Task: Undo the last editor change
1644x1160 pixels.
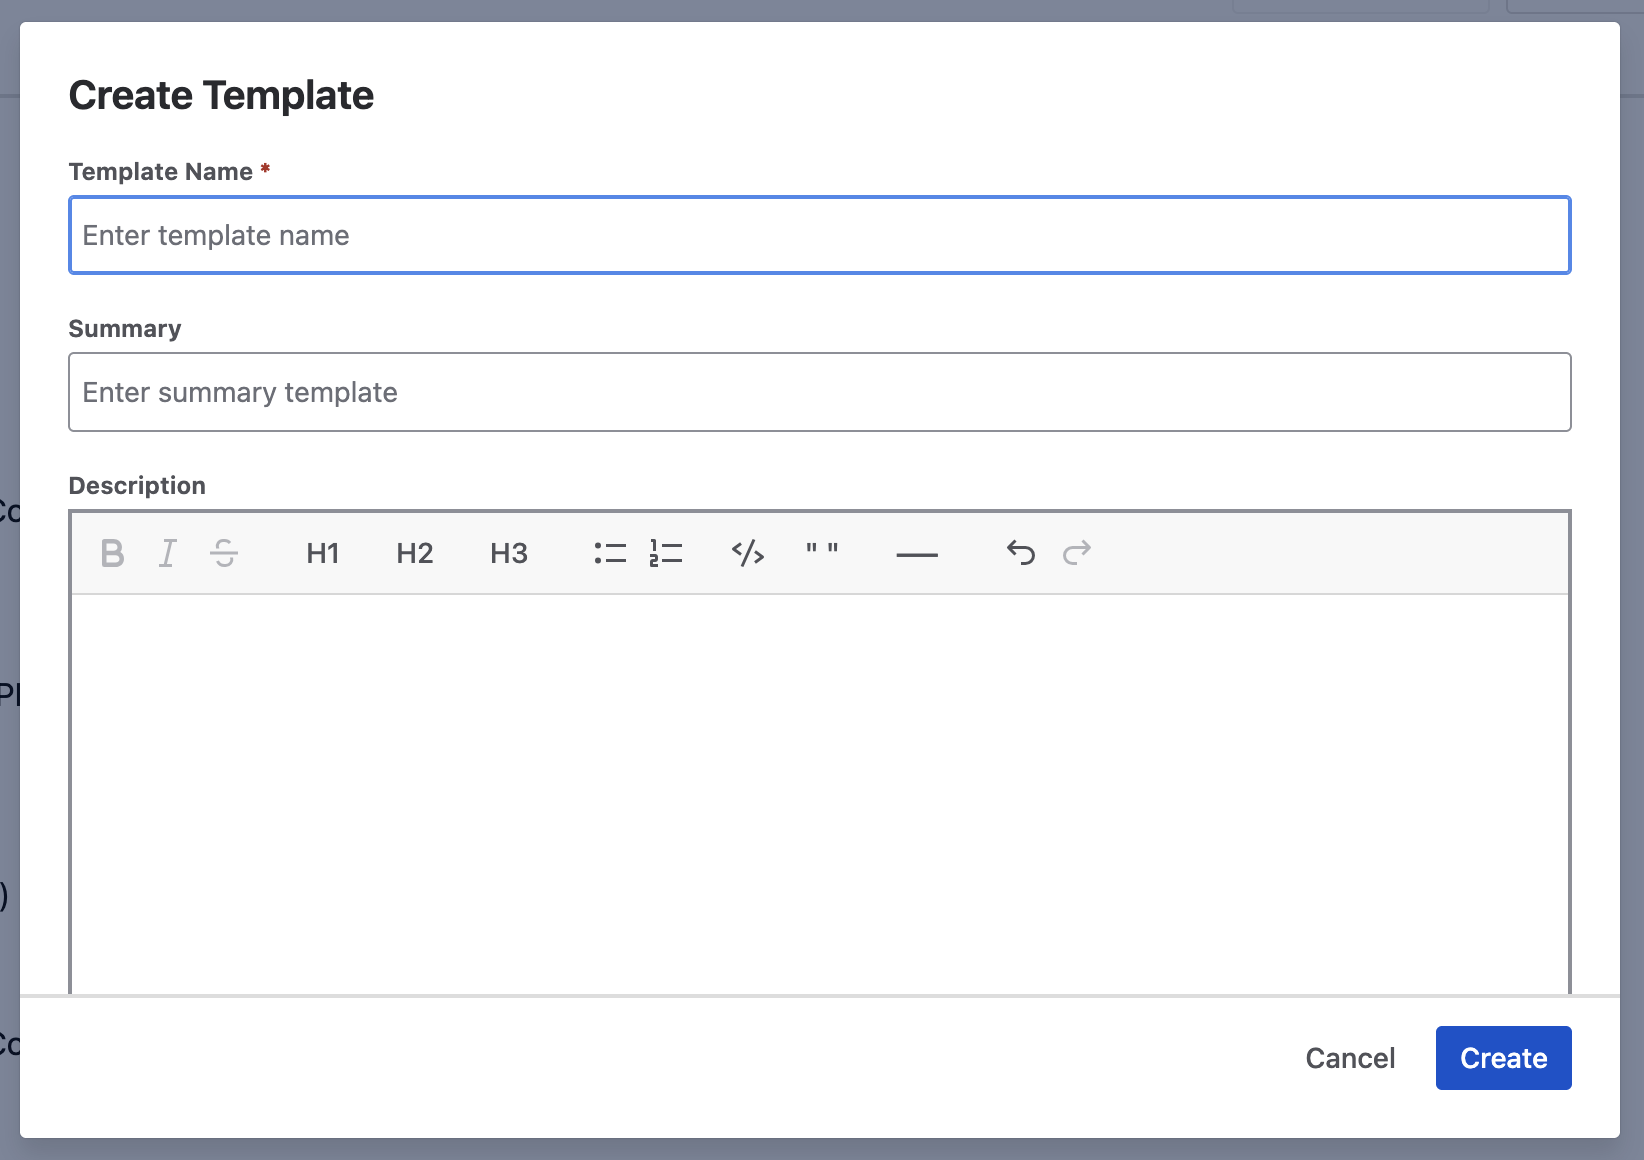Action: (1021, 553)
